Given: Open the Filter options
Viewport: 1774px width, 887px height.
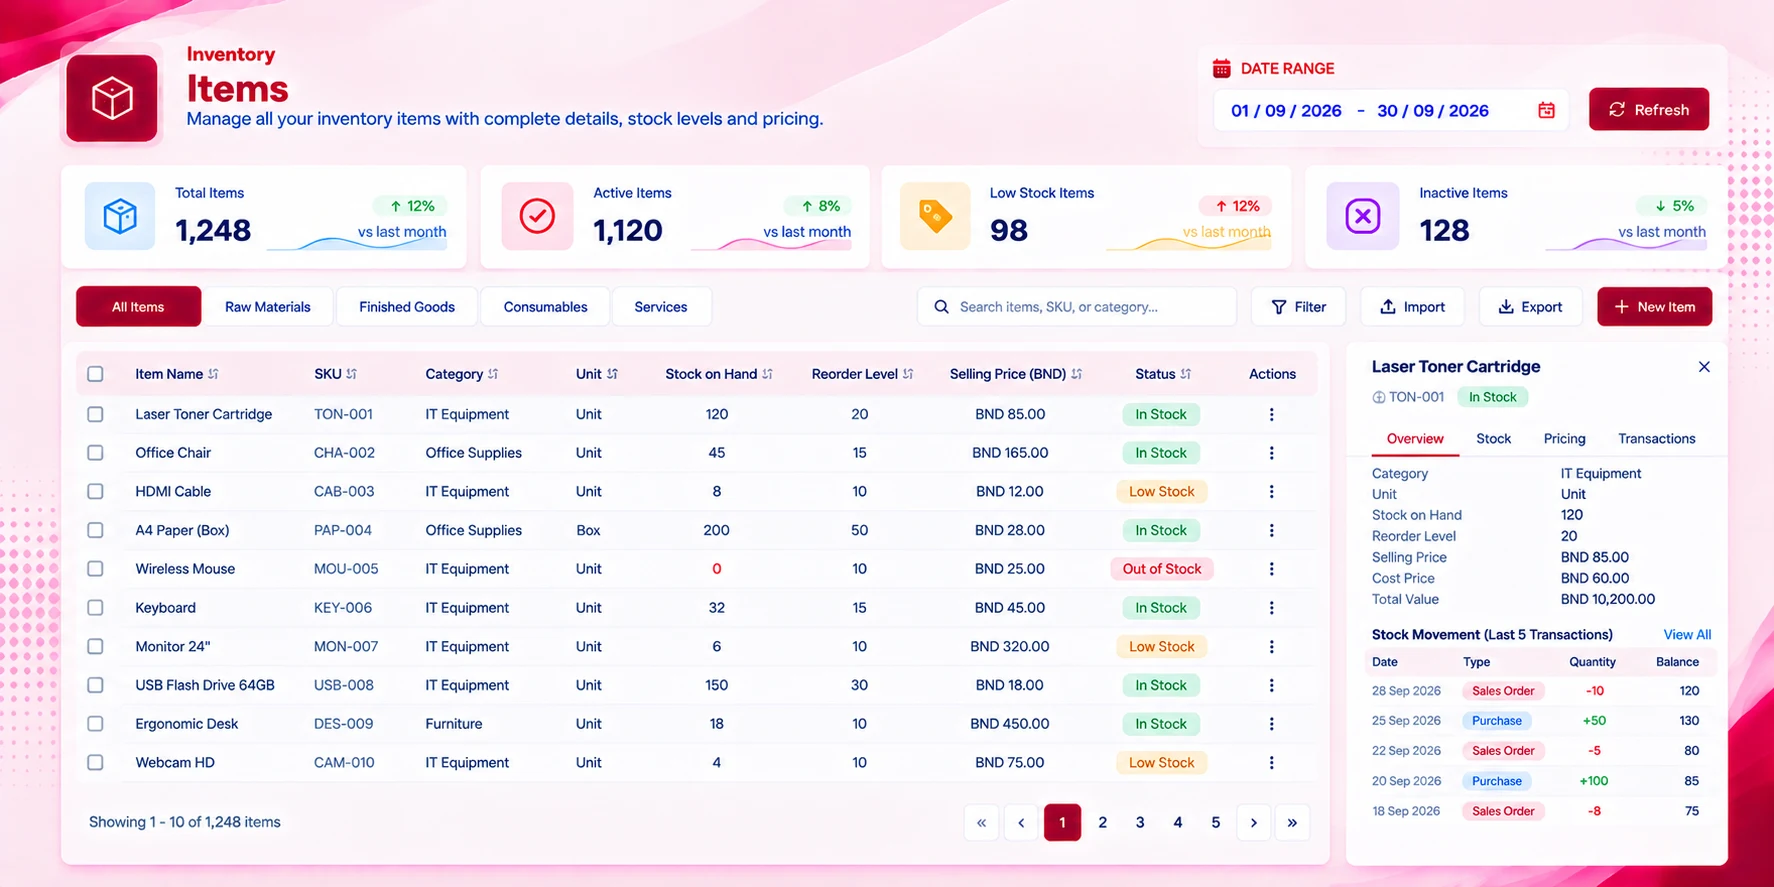Looking at the screenshot, I should [1298, 307].
